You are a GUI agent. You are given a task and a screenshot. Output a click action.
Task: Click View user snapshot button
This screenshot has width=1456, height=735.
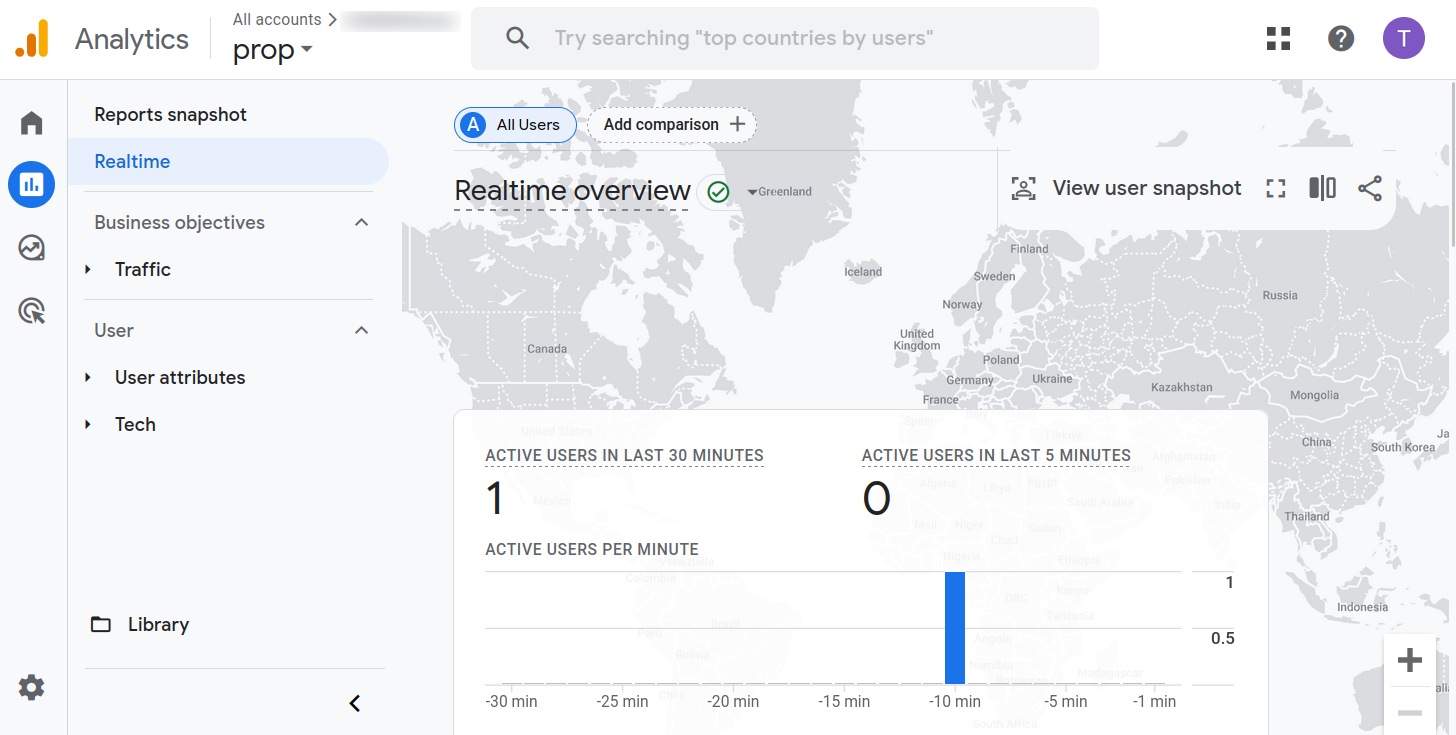tap(1126, 188)
